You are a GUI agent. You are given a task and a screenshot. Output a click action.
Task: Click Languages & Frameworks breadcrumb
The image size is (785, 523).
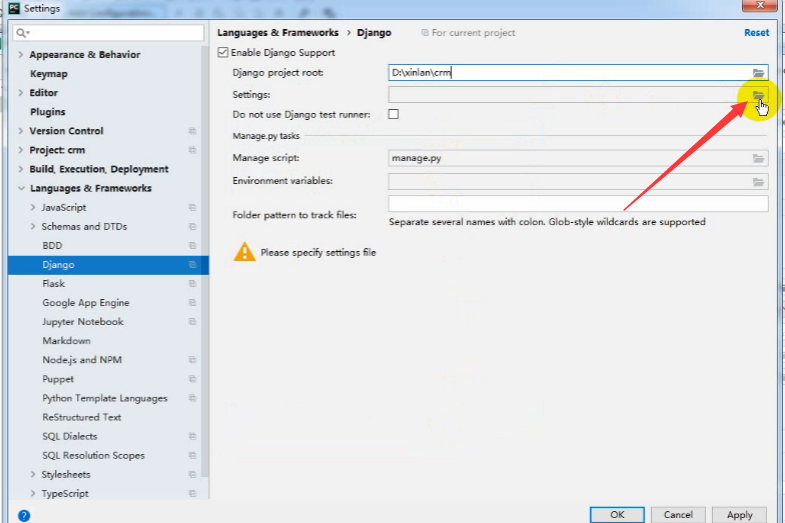tap(278, 33)
